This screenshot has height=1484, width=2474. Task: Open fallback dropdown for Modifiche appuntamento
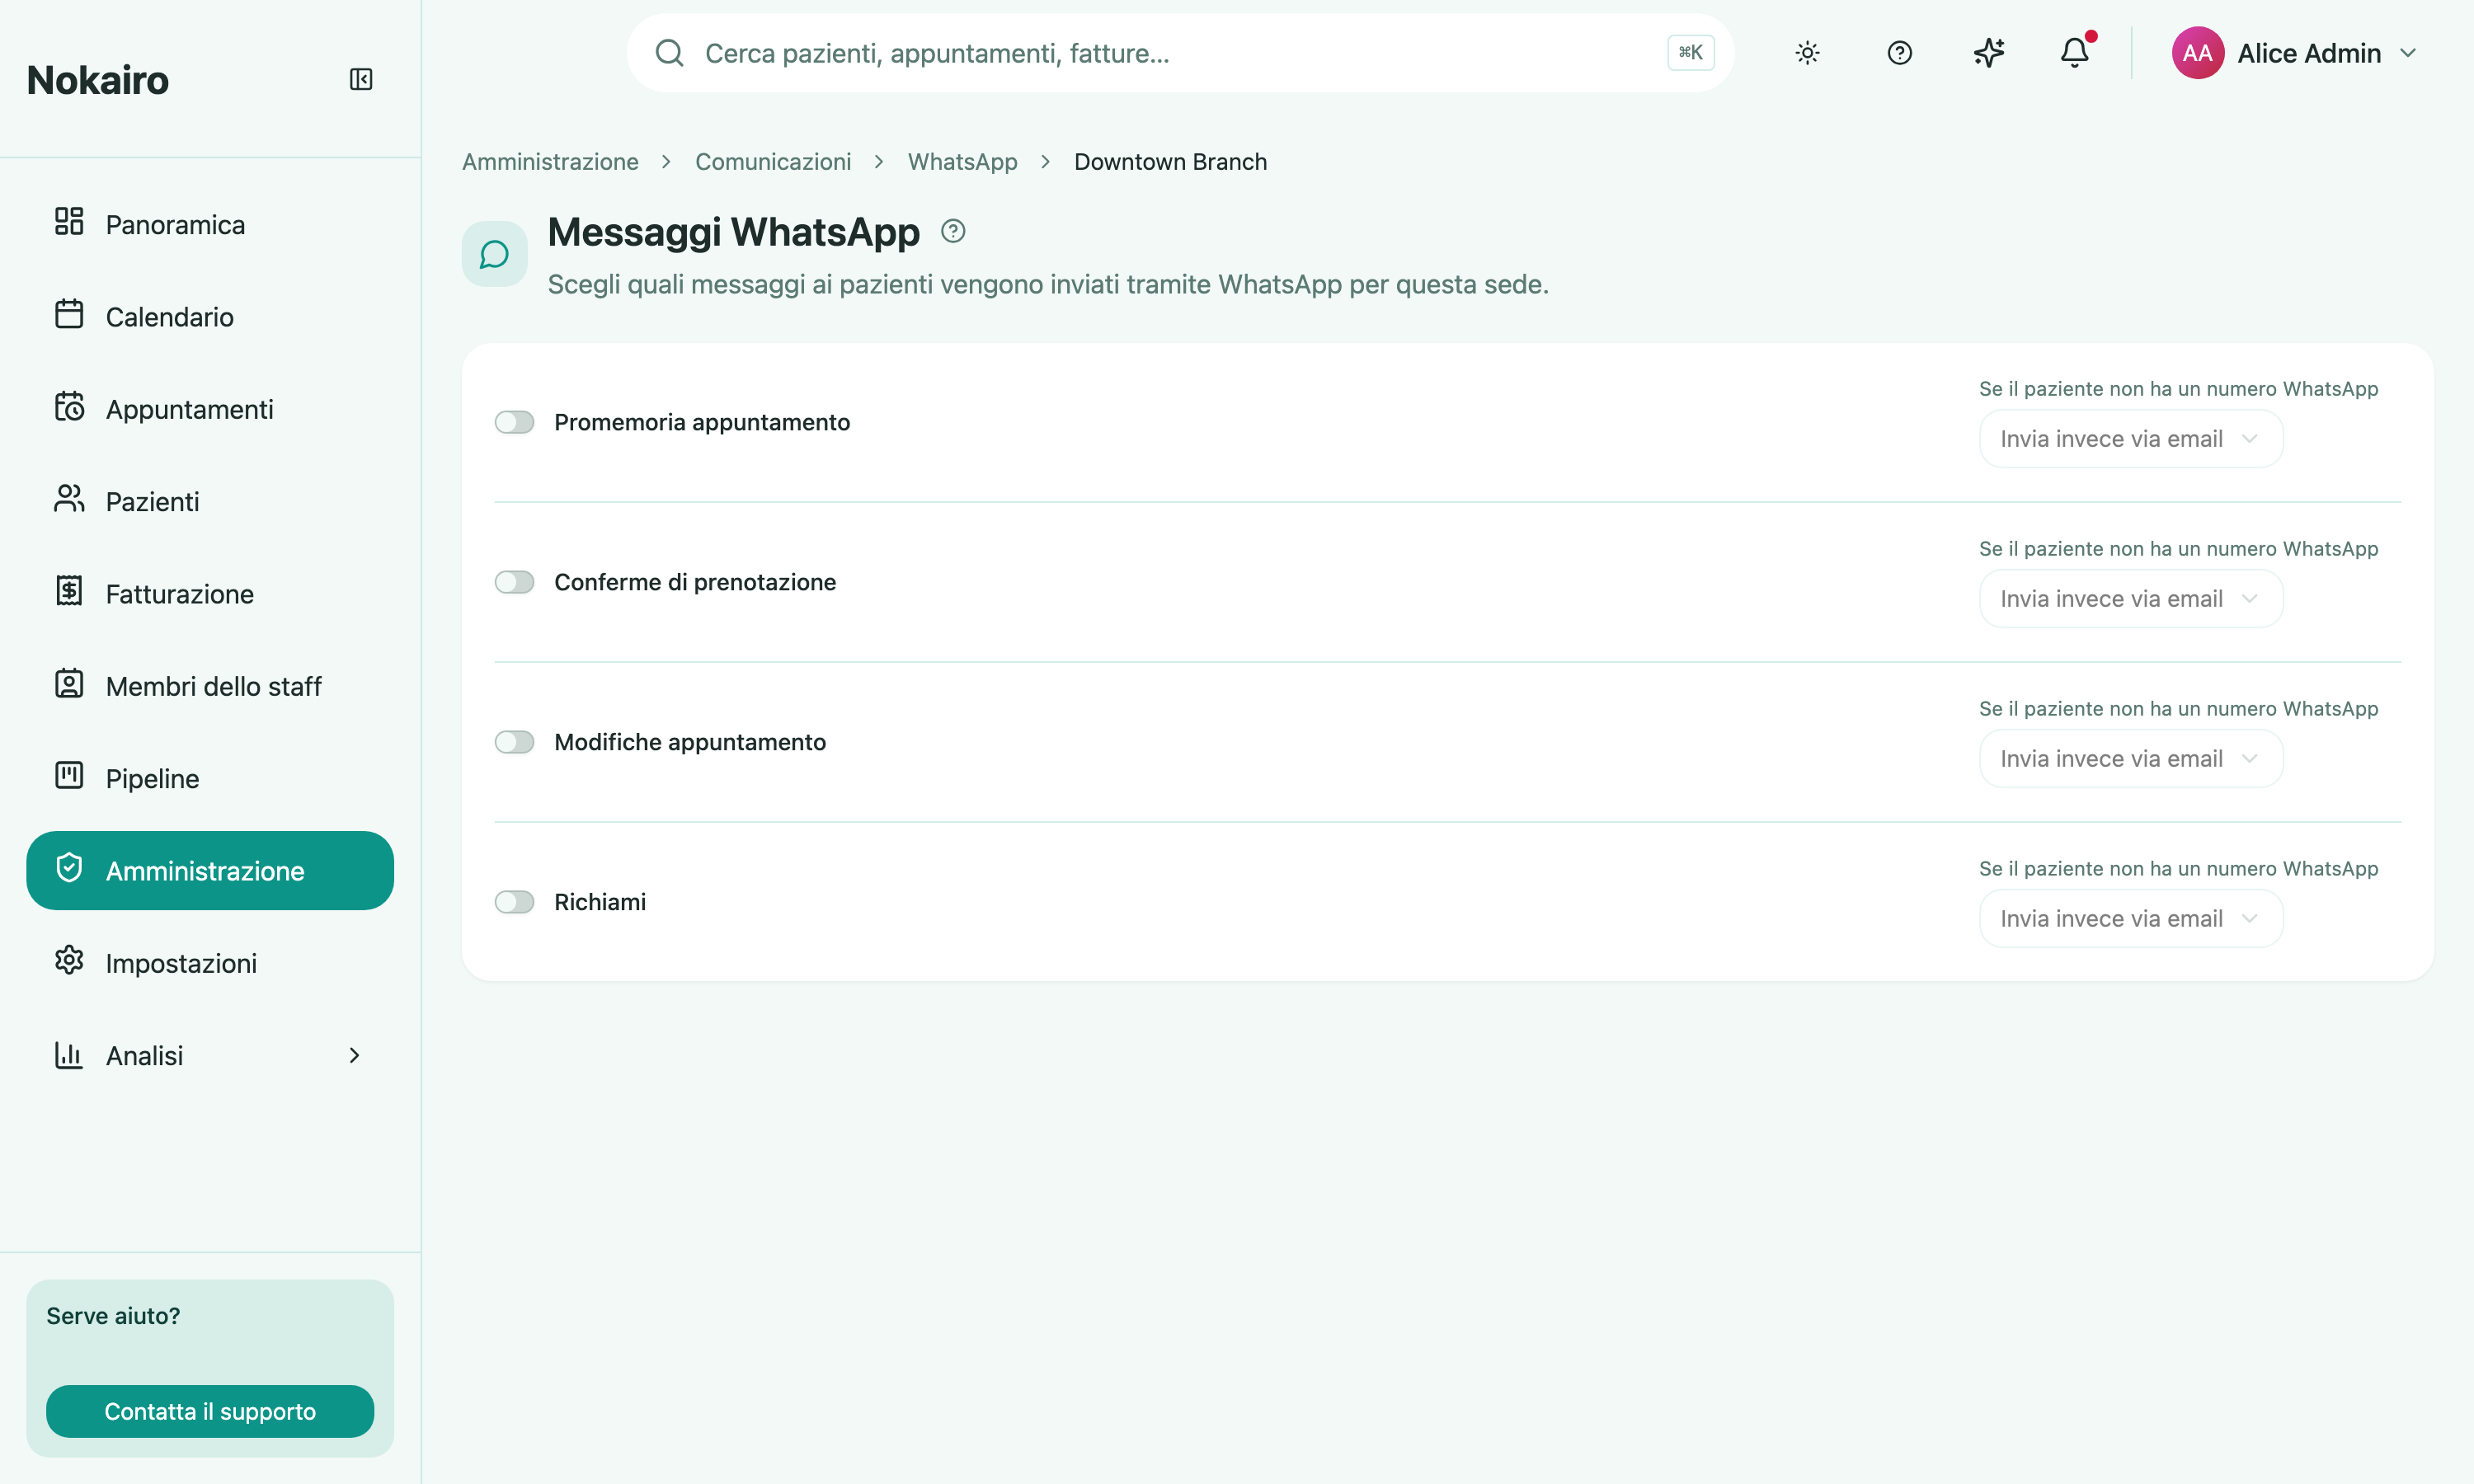pos(2130,759)
